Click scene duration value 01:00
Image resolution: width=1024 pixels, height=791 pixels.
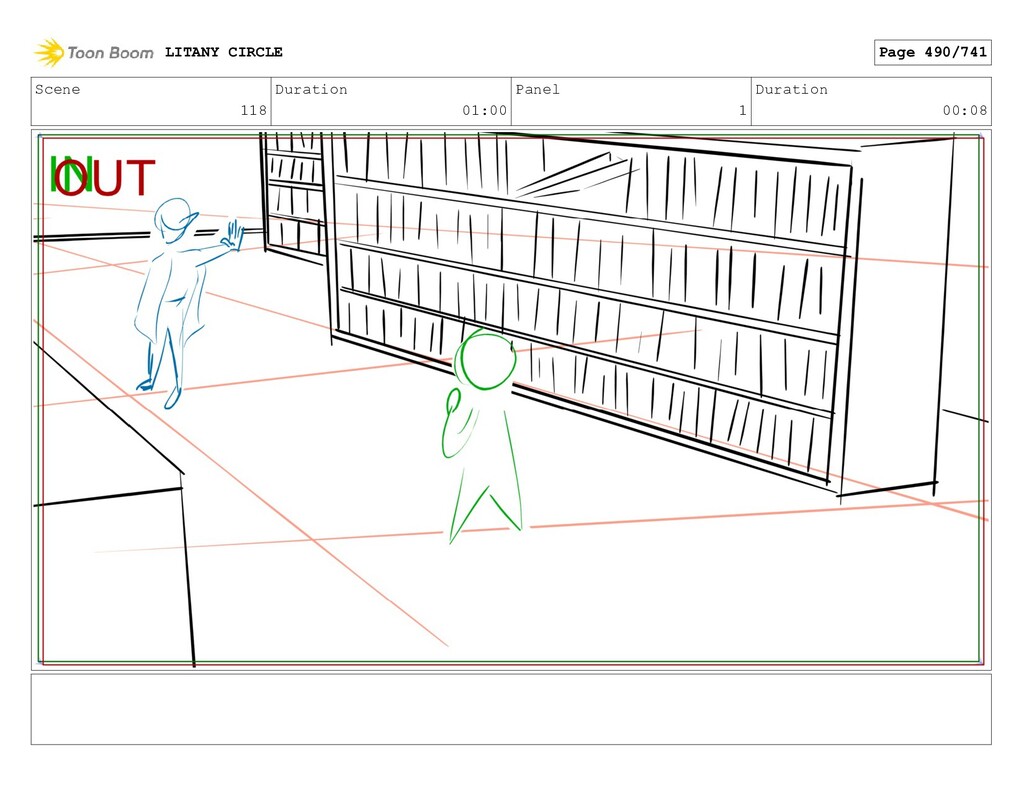click(485, 110)
